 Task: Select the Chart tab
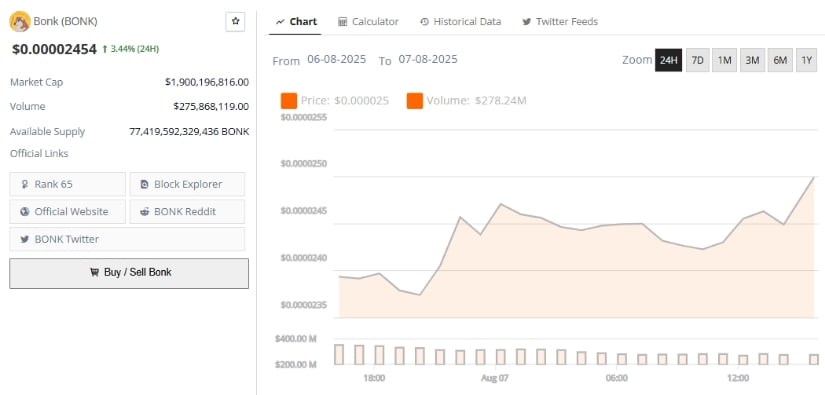coord(295,22)
